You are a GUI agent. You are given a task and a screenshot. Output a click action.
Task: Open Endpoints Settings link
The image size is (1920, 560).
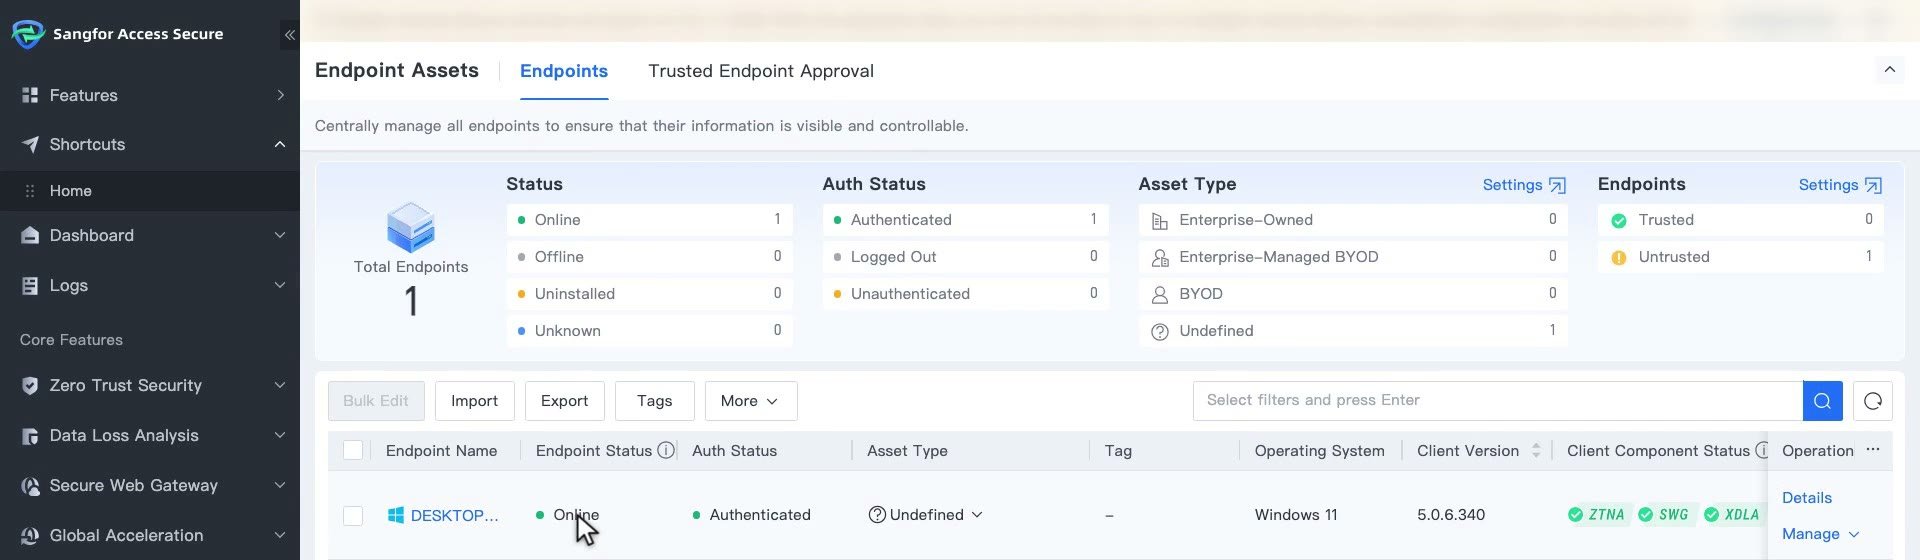[x=1840, y=185]
